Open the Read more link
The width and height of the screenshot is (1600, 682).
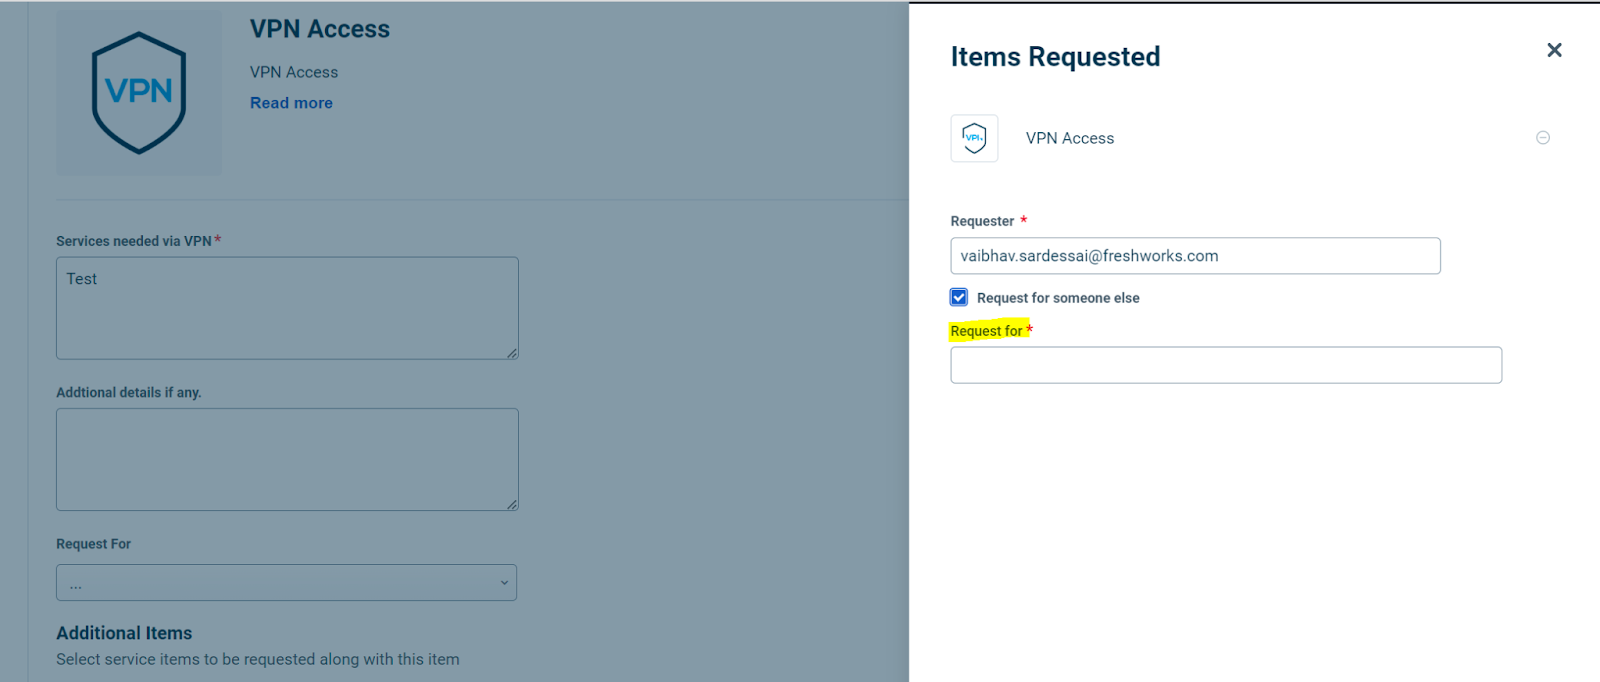[x=291, y=103]
